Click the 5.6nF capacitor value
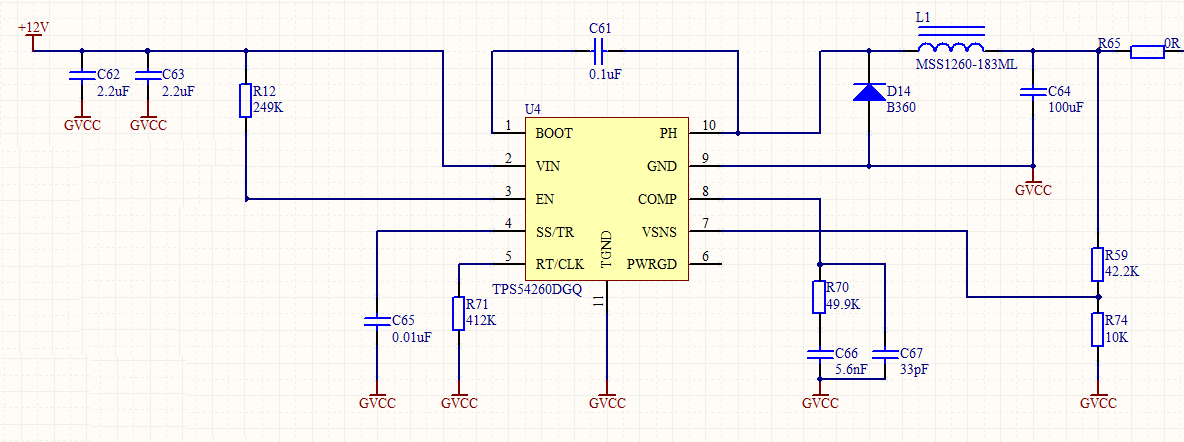 852,369
